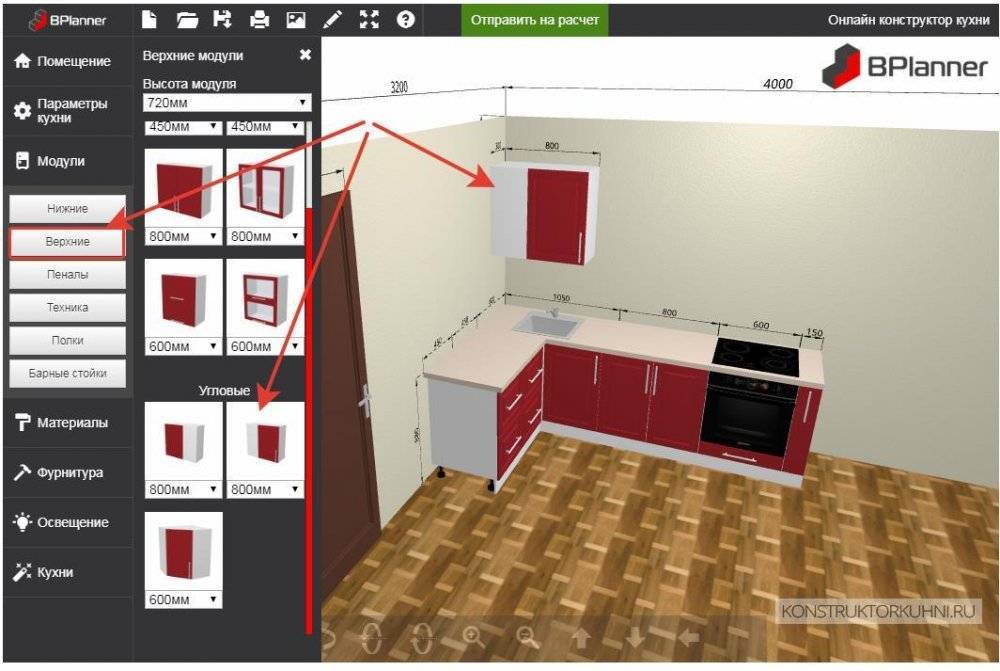Open the Освещение menu section
Image resolution: width=1000 pixels, height=671 pixels.
tap(66, 522)
